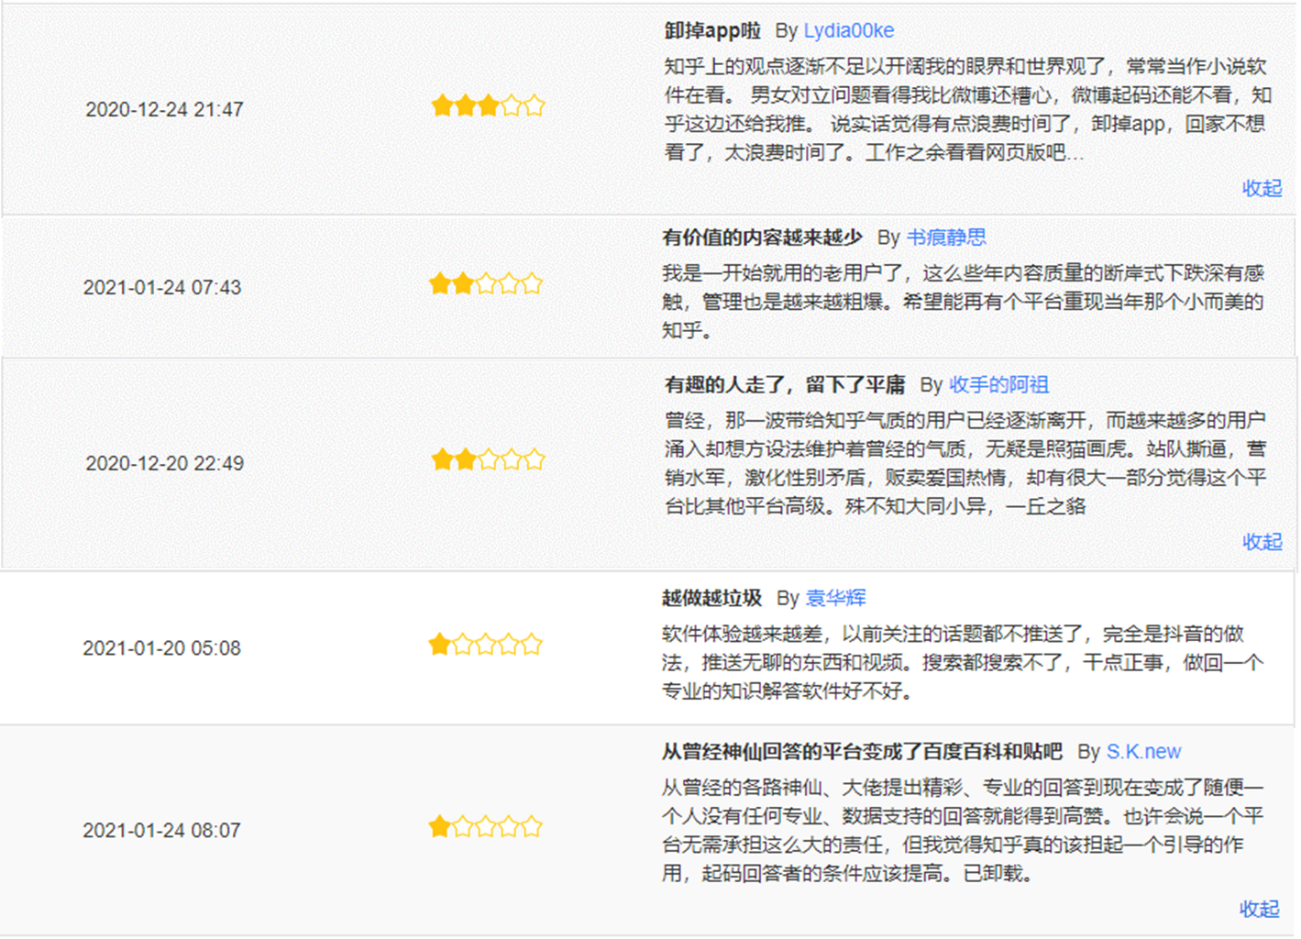Screen dimensions: 1301x939
Task: Collapse the 百度百科和贴吧 review with 收起
Action: point(1259,909)
